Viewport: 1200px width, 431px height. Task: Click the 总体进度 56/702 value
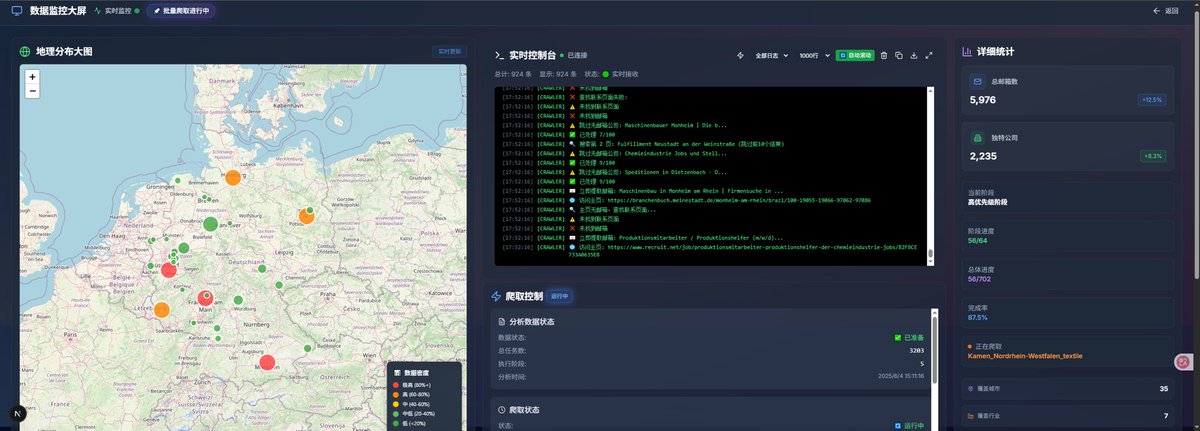click(x=980, y=279)
